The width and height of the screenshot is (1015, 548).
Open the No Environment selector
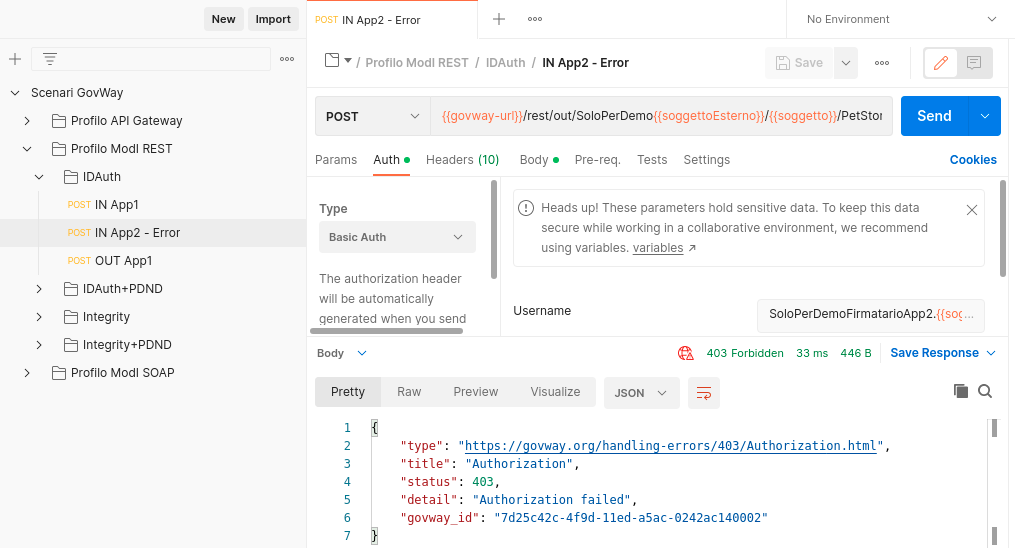click(x=900, y=19)
